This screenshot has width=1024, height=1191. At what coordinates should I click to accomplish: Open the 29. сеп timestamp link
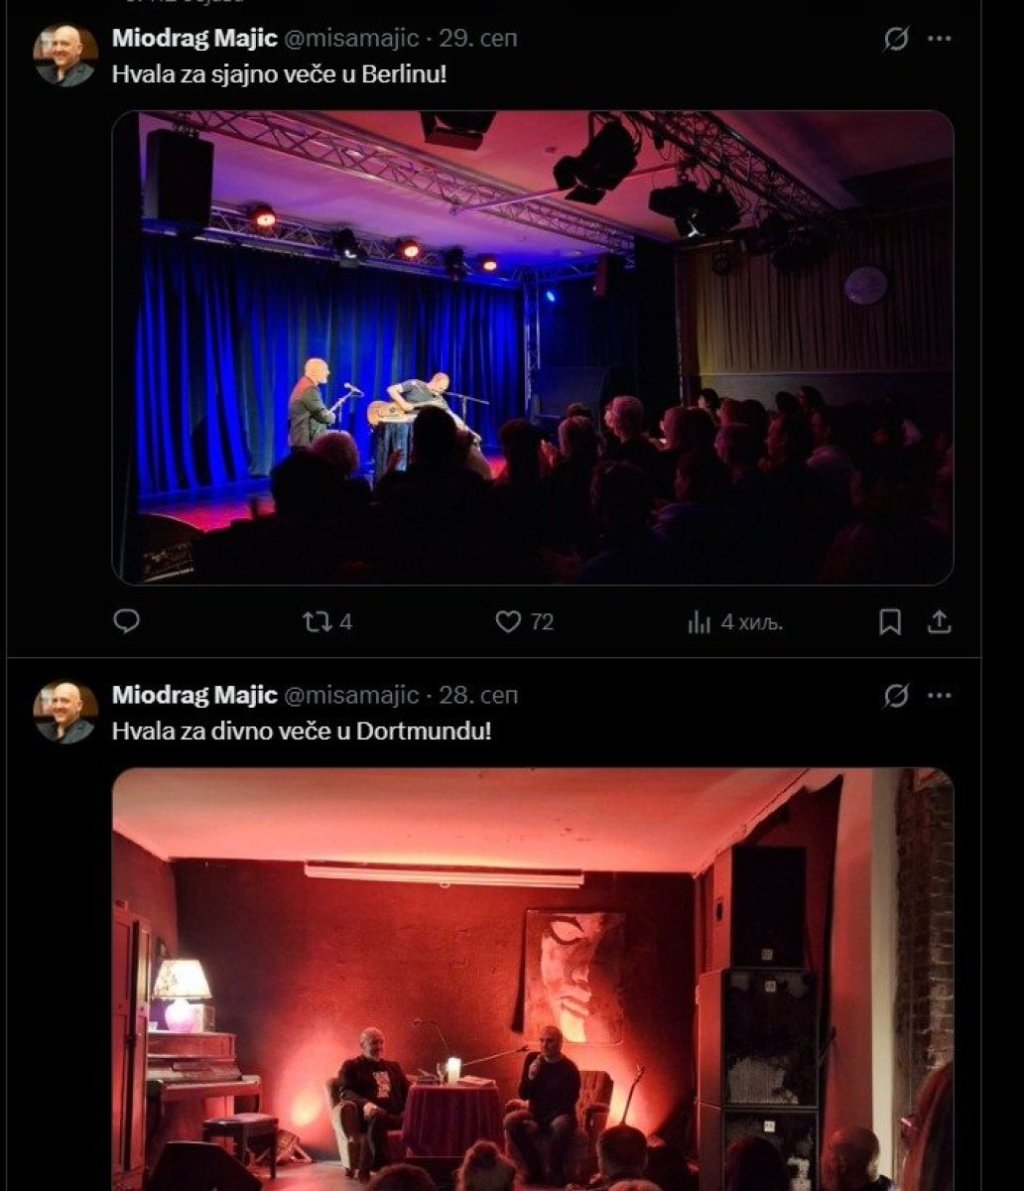click(478, 38)
